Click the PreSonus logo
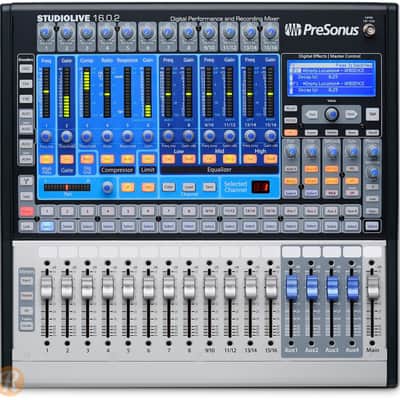 (x=322, y=30)
